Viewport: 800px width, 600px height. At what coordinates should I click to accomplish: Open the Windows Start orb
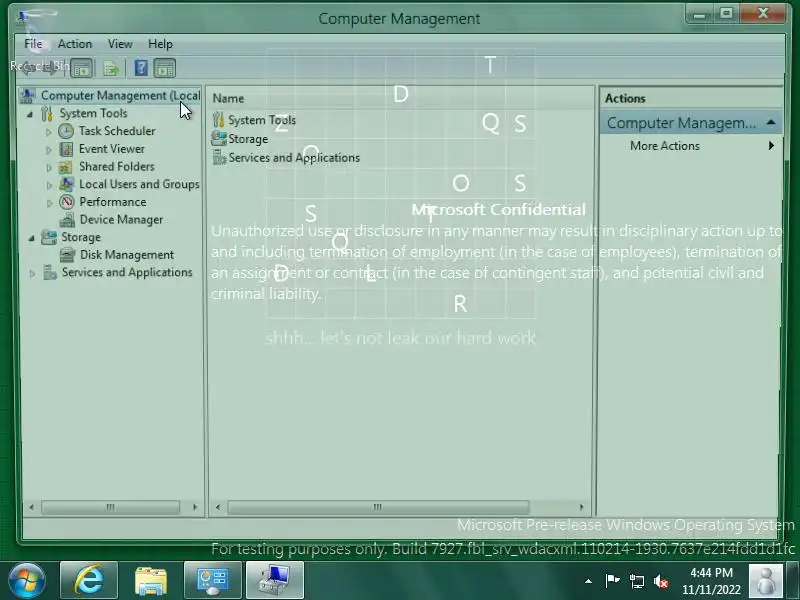pyautogui.click(x=27, y=580)
